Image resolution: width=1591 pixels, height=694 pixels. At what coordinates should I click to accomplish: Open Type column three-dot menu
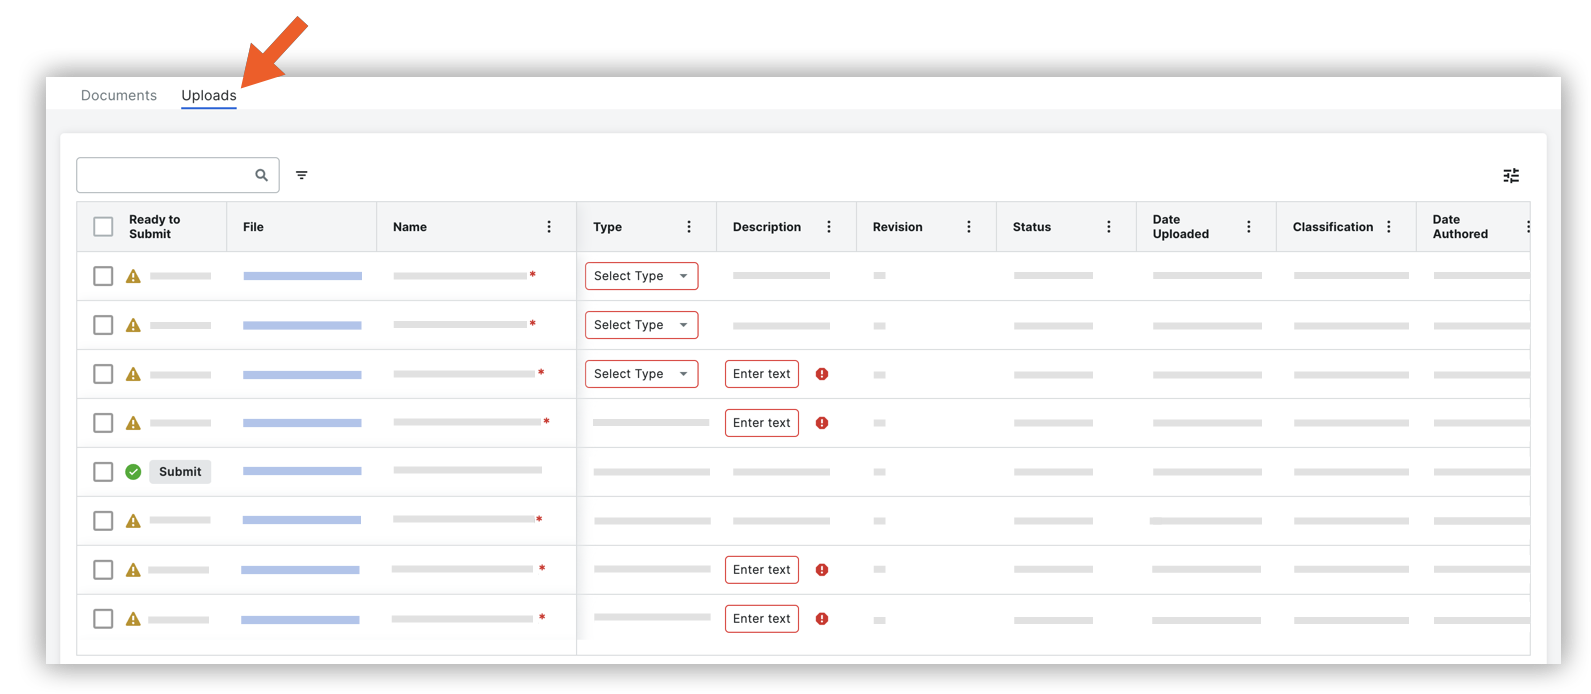click(689, 227)
